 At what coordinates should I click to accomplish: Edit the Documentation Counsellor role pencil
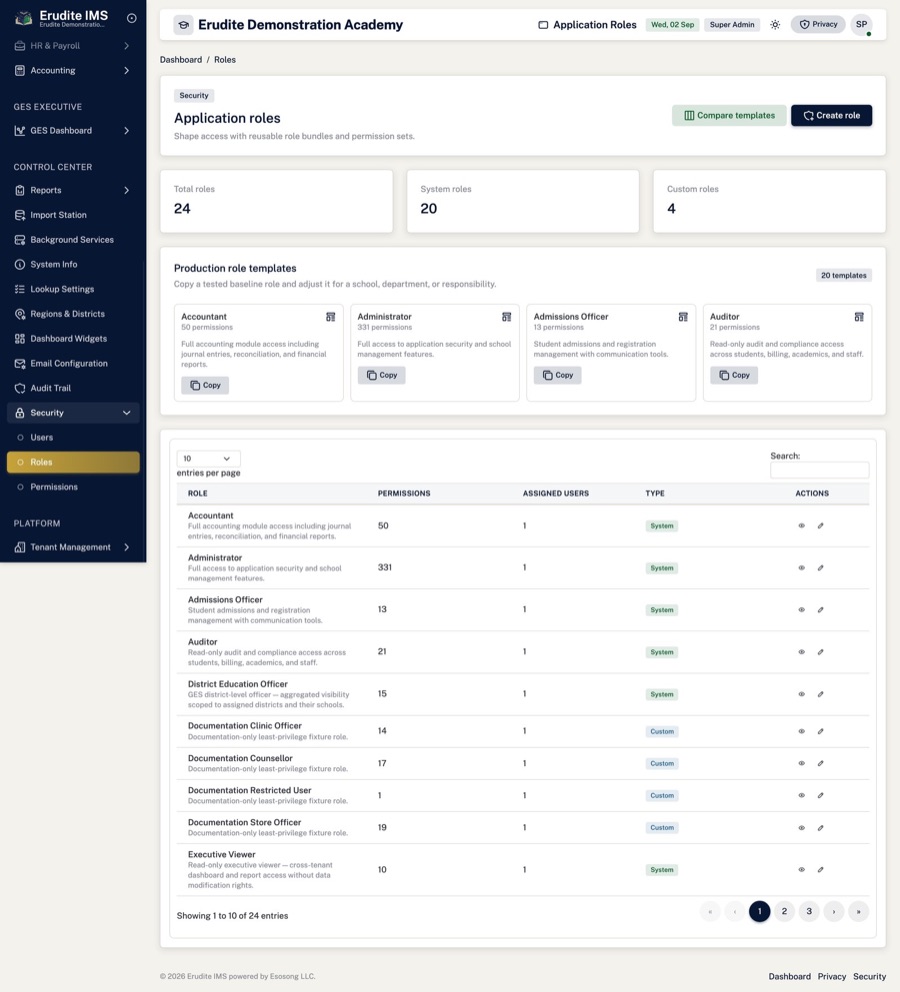coord(820,764)
